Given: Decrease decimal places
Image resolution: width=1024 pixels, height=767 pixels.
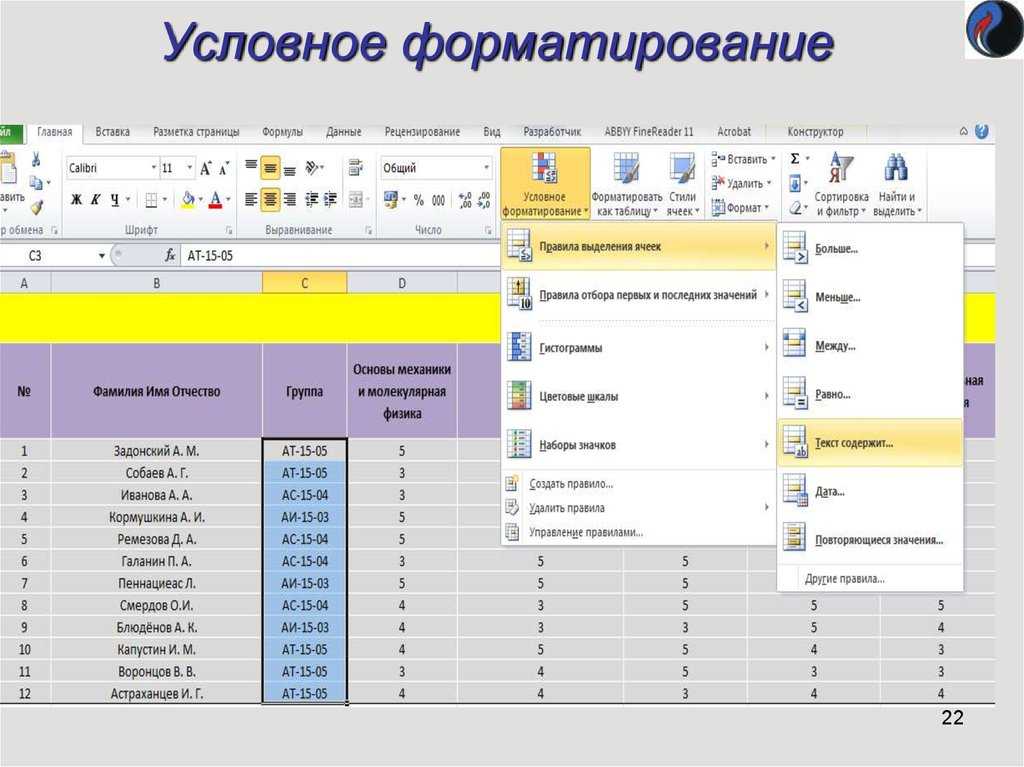Looking at the screenshot, I should (x=484, y=200).
